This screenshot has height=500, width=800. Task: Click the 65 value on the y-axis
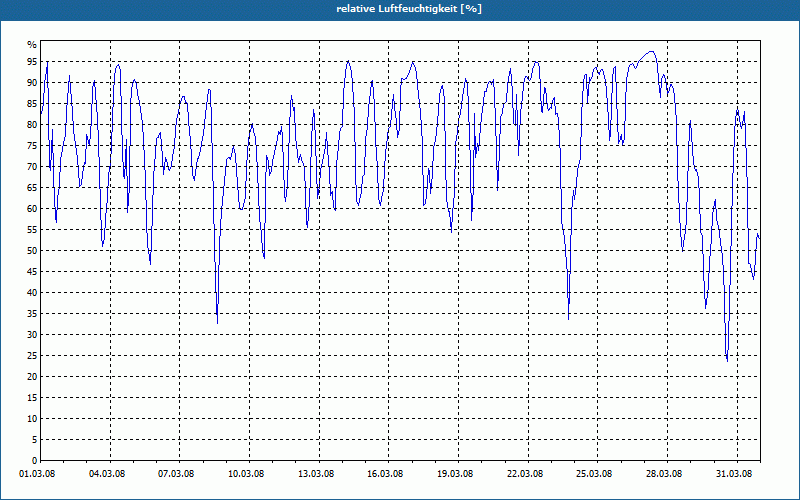point(32,188)
